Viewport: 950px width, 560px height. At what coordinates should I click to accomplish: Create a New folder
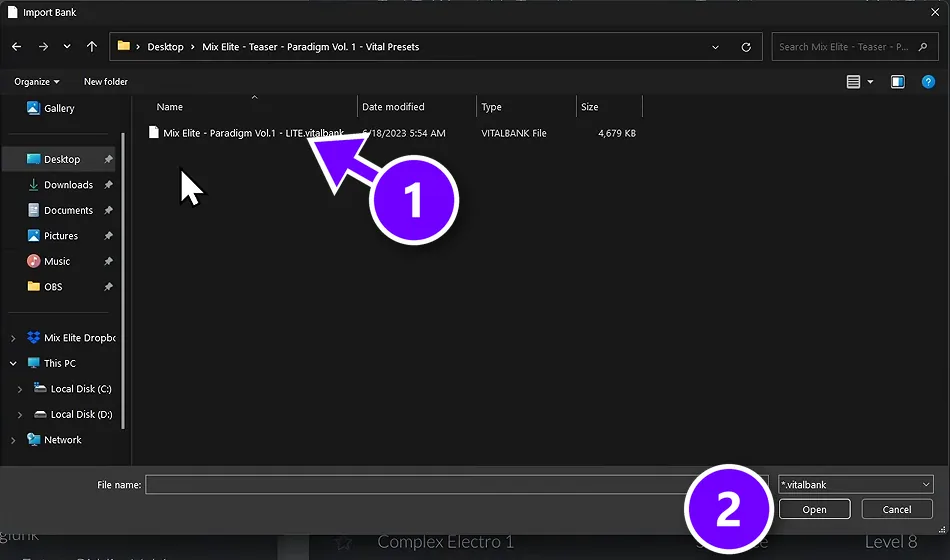pyautogui.click(x=105, y=81)
